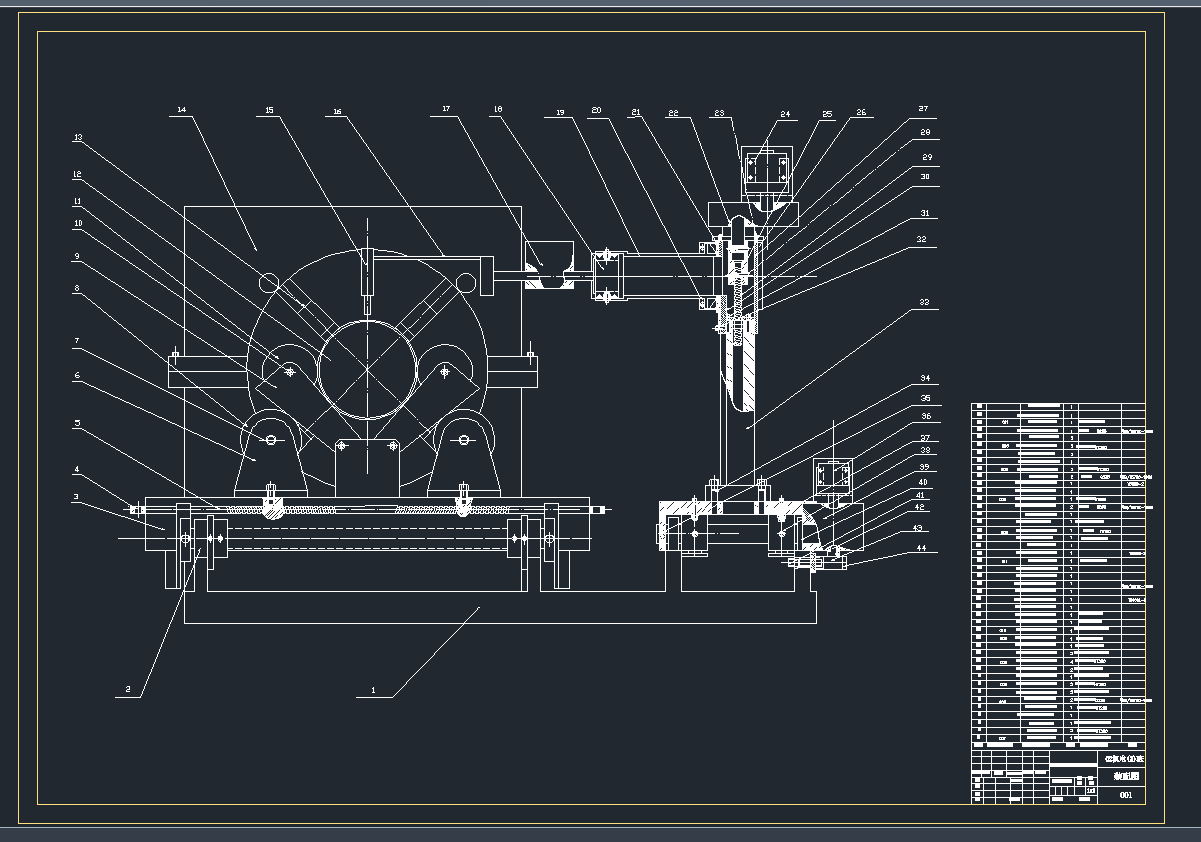The height and width of the screenshot is (842, 1201).
Task: Click part number label 2
Action: (127, 690)
